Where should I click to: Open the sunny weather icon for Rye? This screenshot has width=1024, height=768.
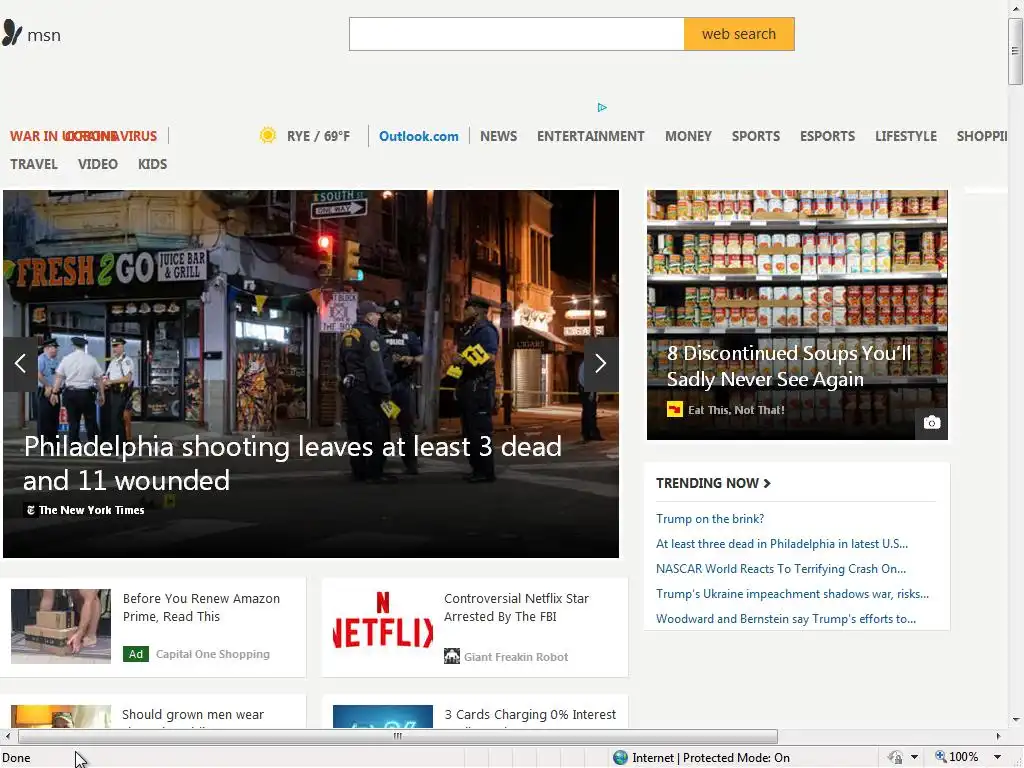coord(268,135)
